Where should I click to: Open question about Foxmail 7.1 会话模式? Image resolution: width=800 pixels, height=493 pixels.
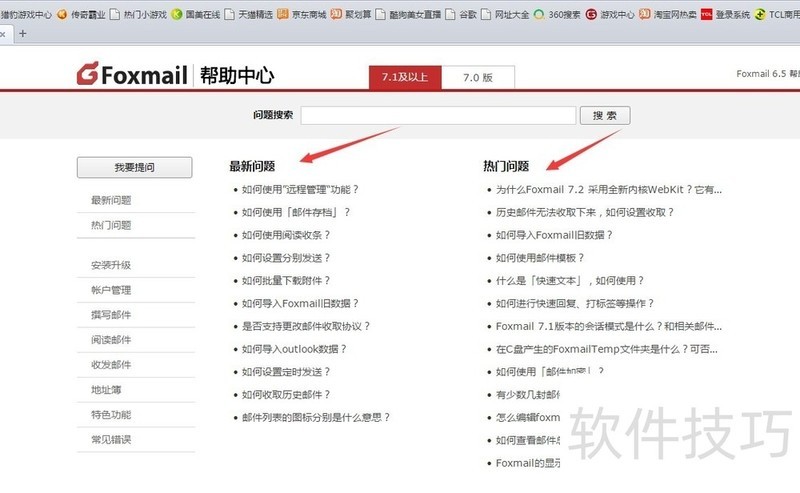[609, 326]
